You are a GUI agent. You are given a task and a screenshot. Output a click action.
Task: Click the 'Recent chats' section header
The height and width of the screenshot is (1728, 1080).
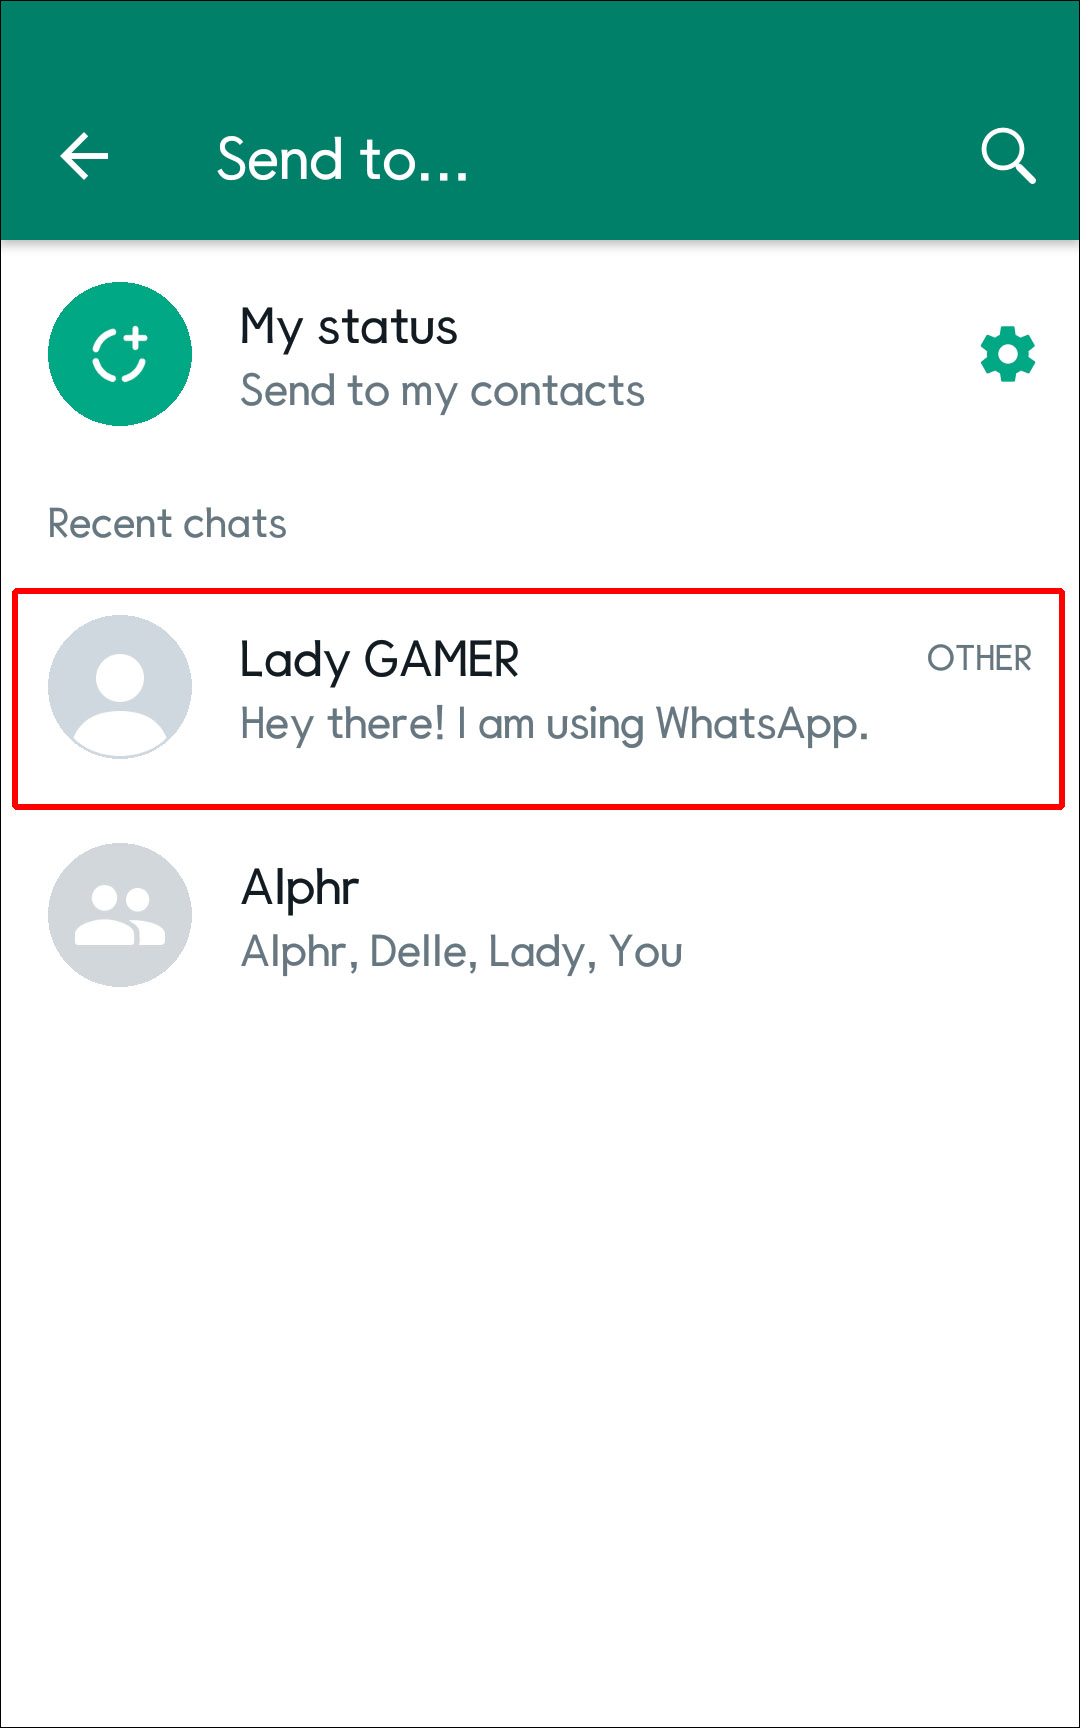(167, 524)
